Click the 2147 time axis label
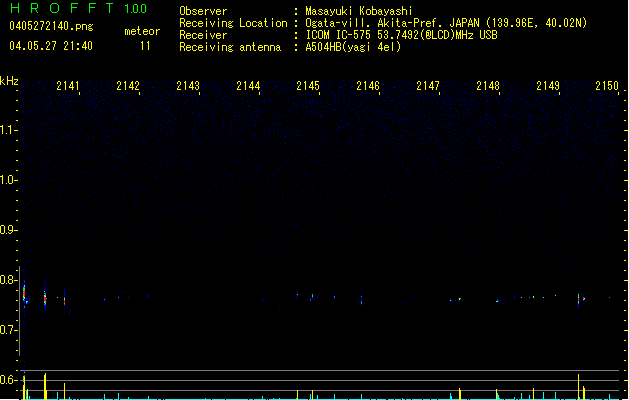This screenshot has height=400, width=629. click(428, 86)
